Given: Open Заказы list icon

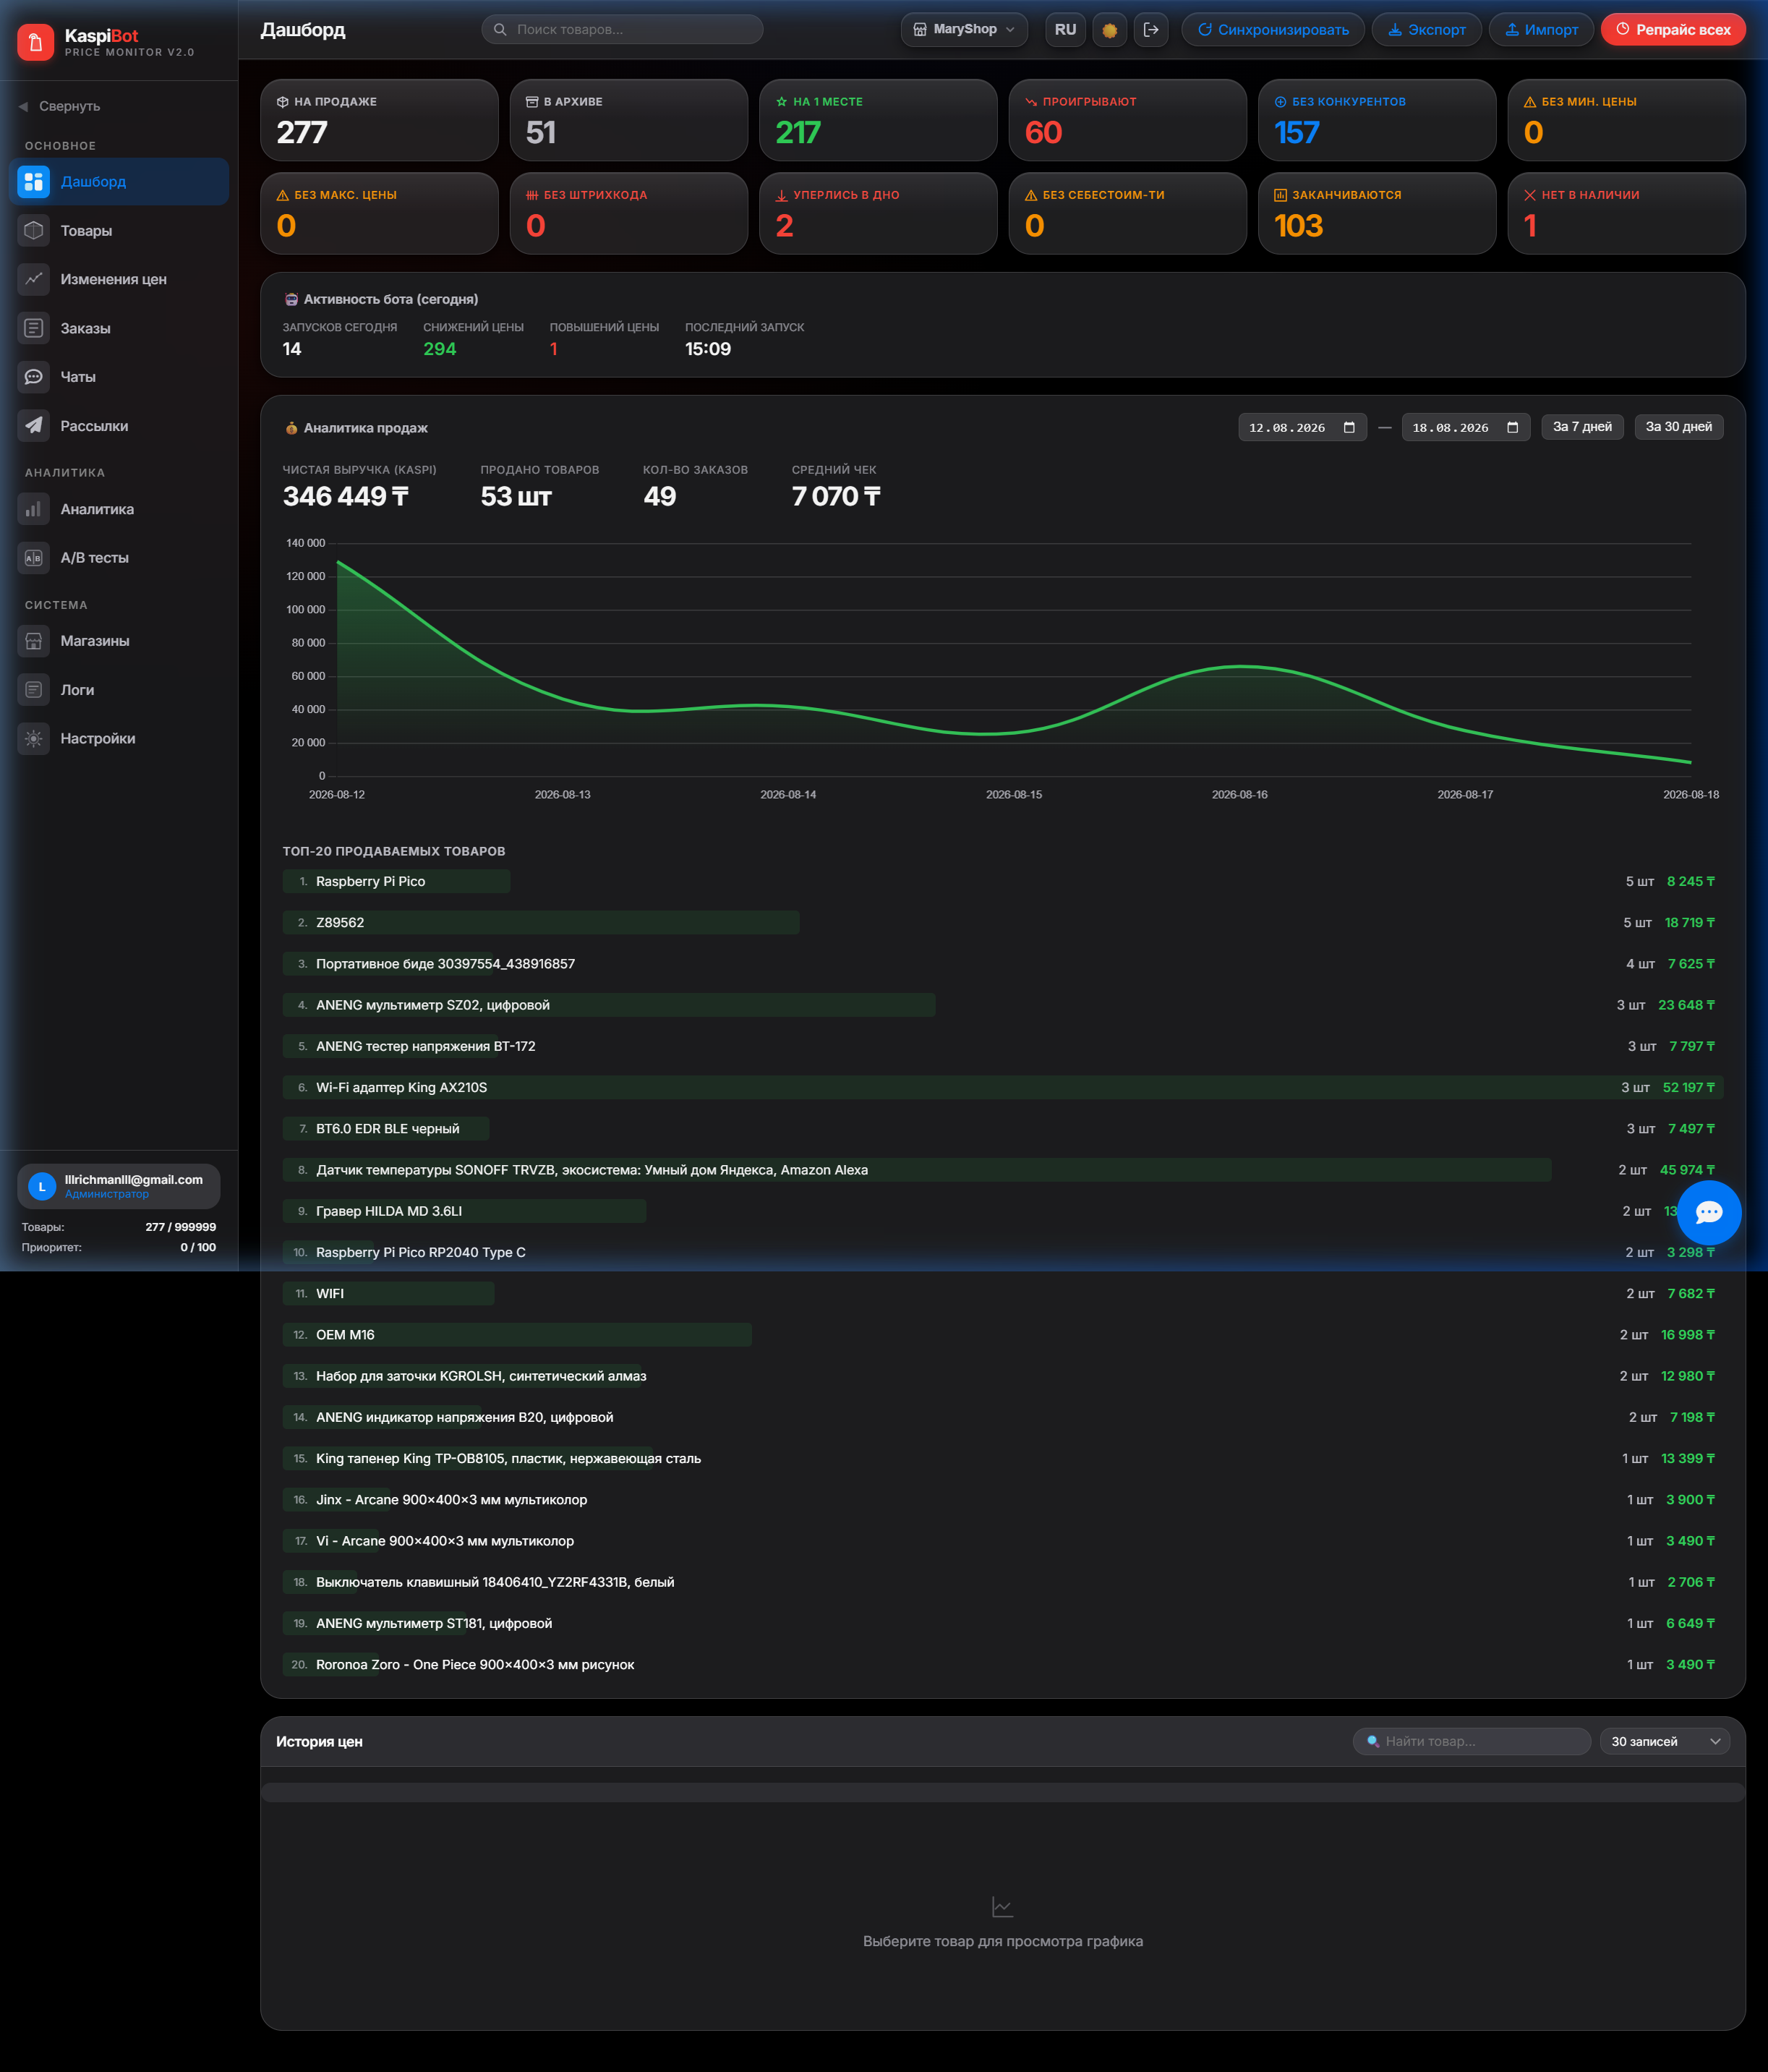Looking at the screenshot, I should tap(34, 328).
